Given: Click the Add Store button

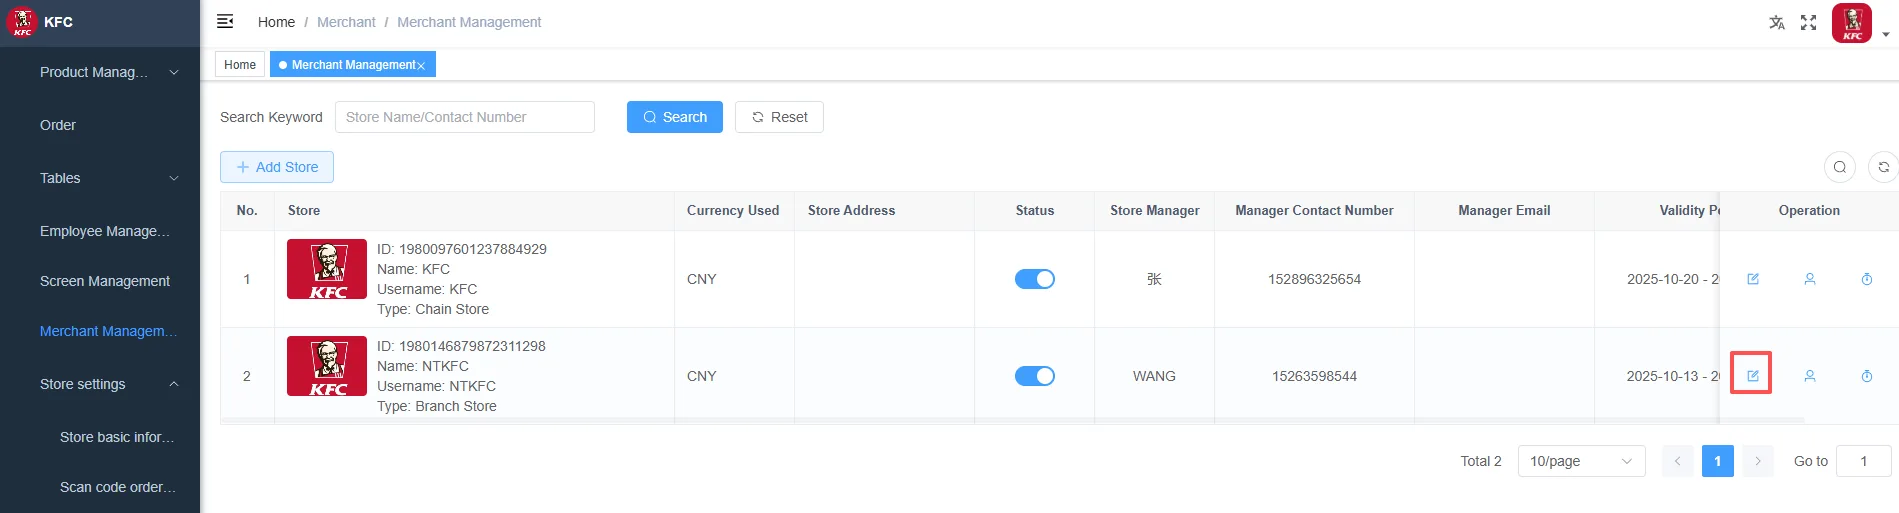Looking at the screenshot, I should point(277,167).
